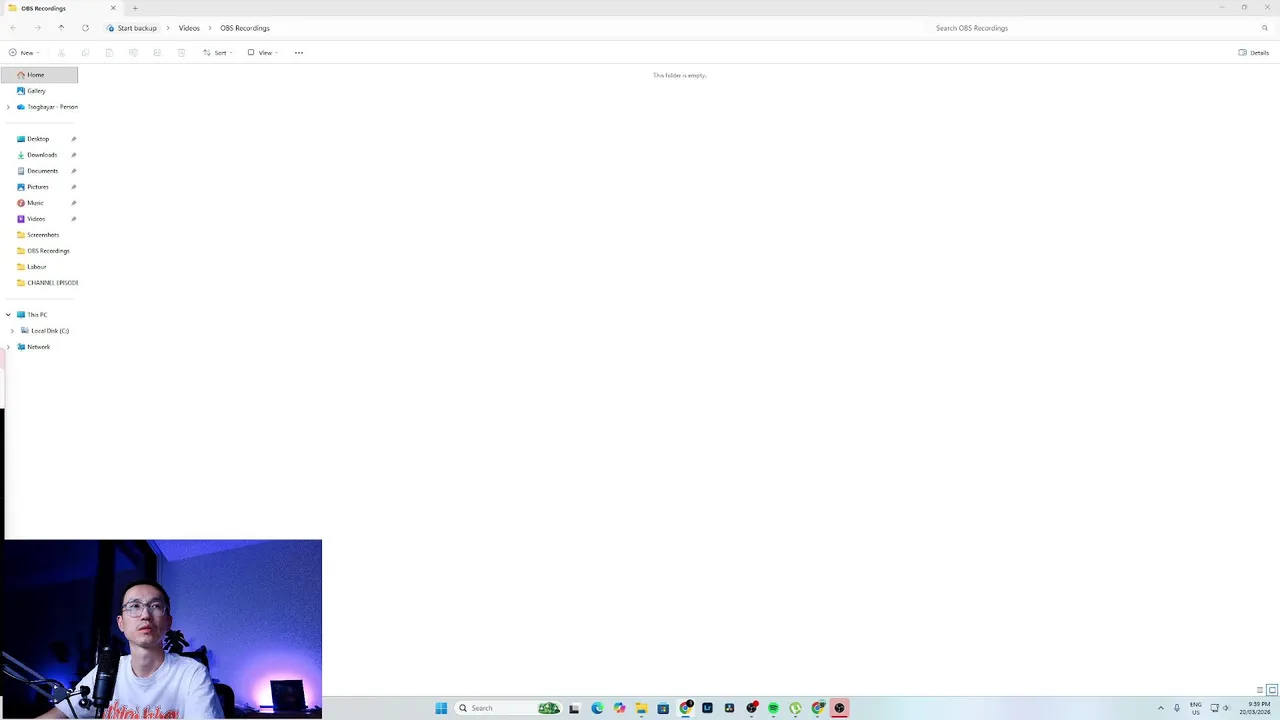Show hidden system tray icons

pos(1161,708)
